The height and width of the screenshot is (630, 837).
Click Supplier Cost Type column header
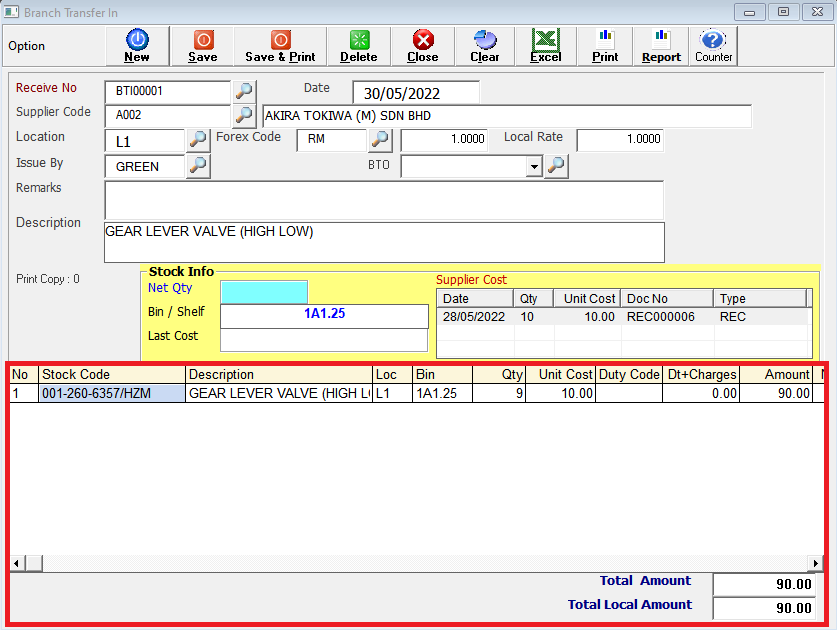(x=760, y=298)
